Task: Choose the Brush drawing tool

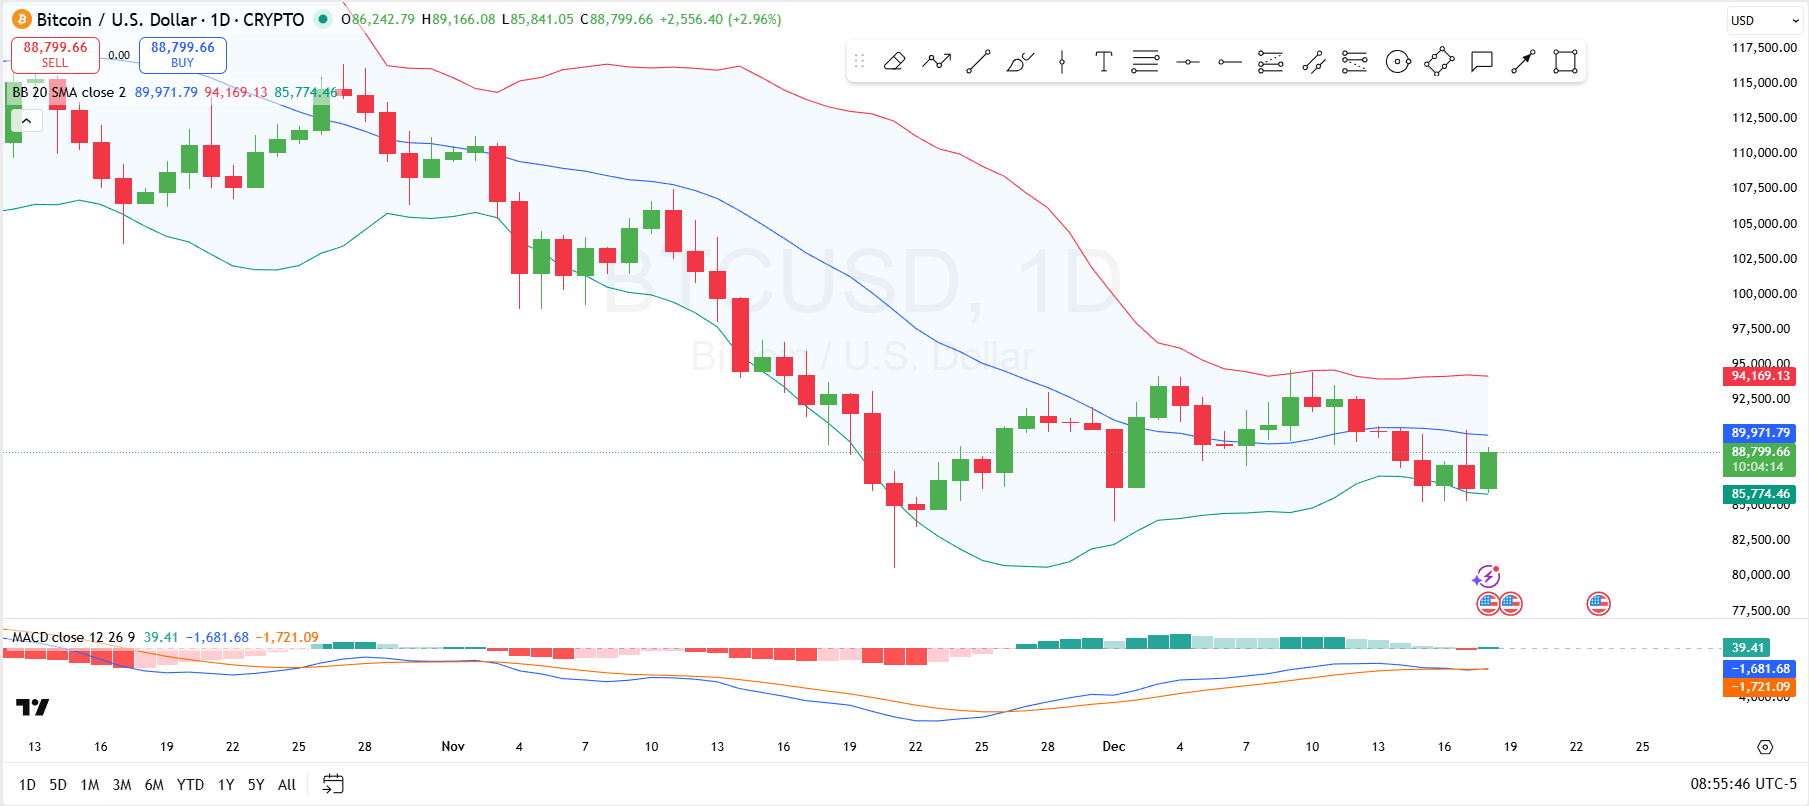Action: pos(1020,62)
